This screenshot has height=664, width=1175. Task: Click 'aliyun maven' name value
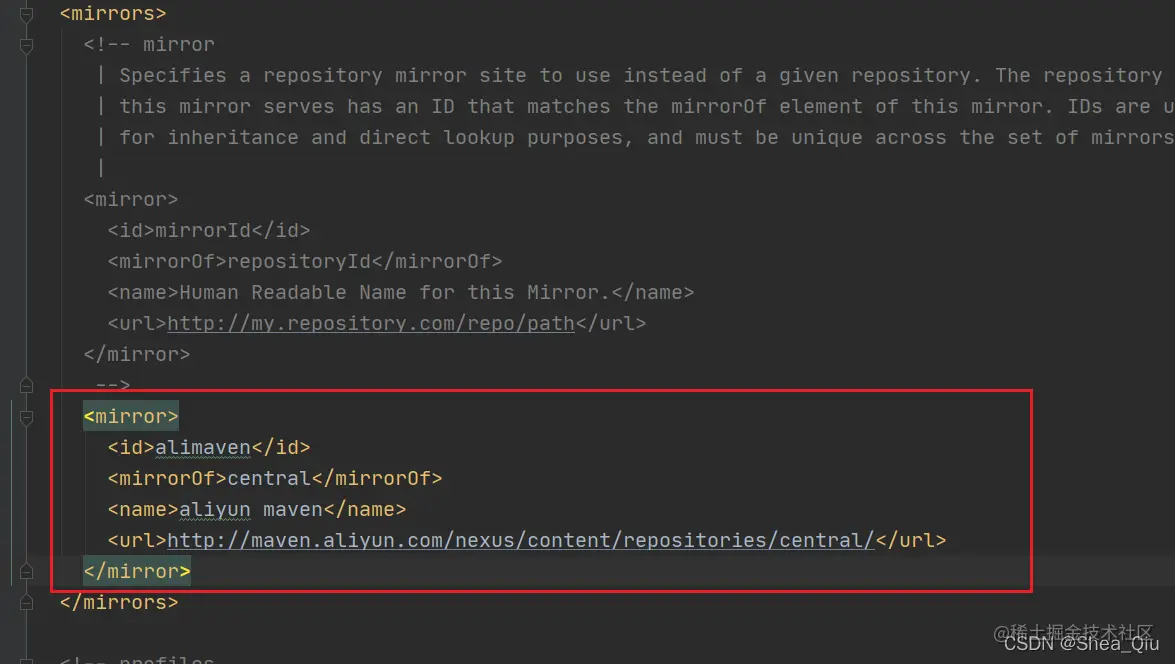pos(251,510)
